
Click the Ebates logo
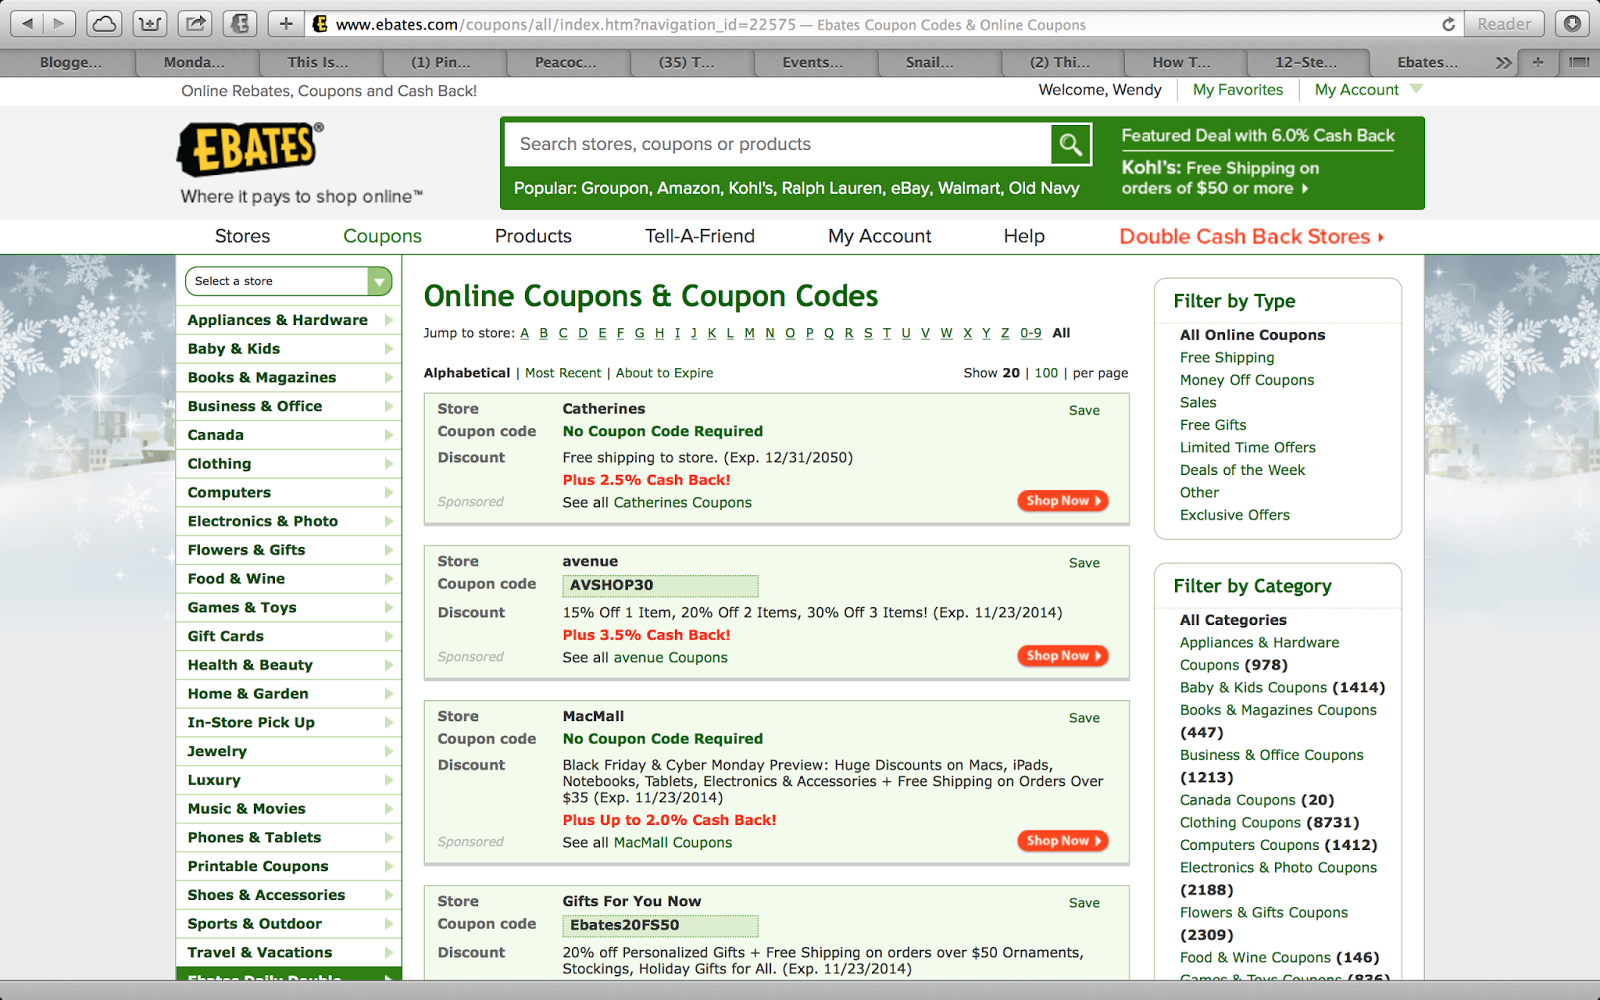tap(251, 149)
